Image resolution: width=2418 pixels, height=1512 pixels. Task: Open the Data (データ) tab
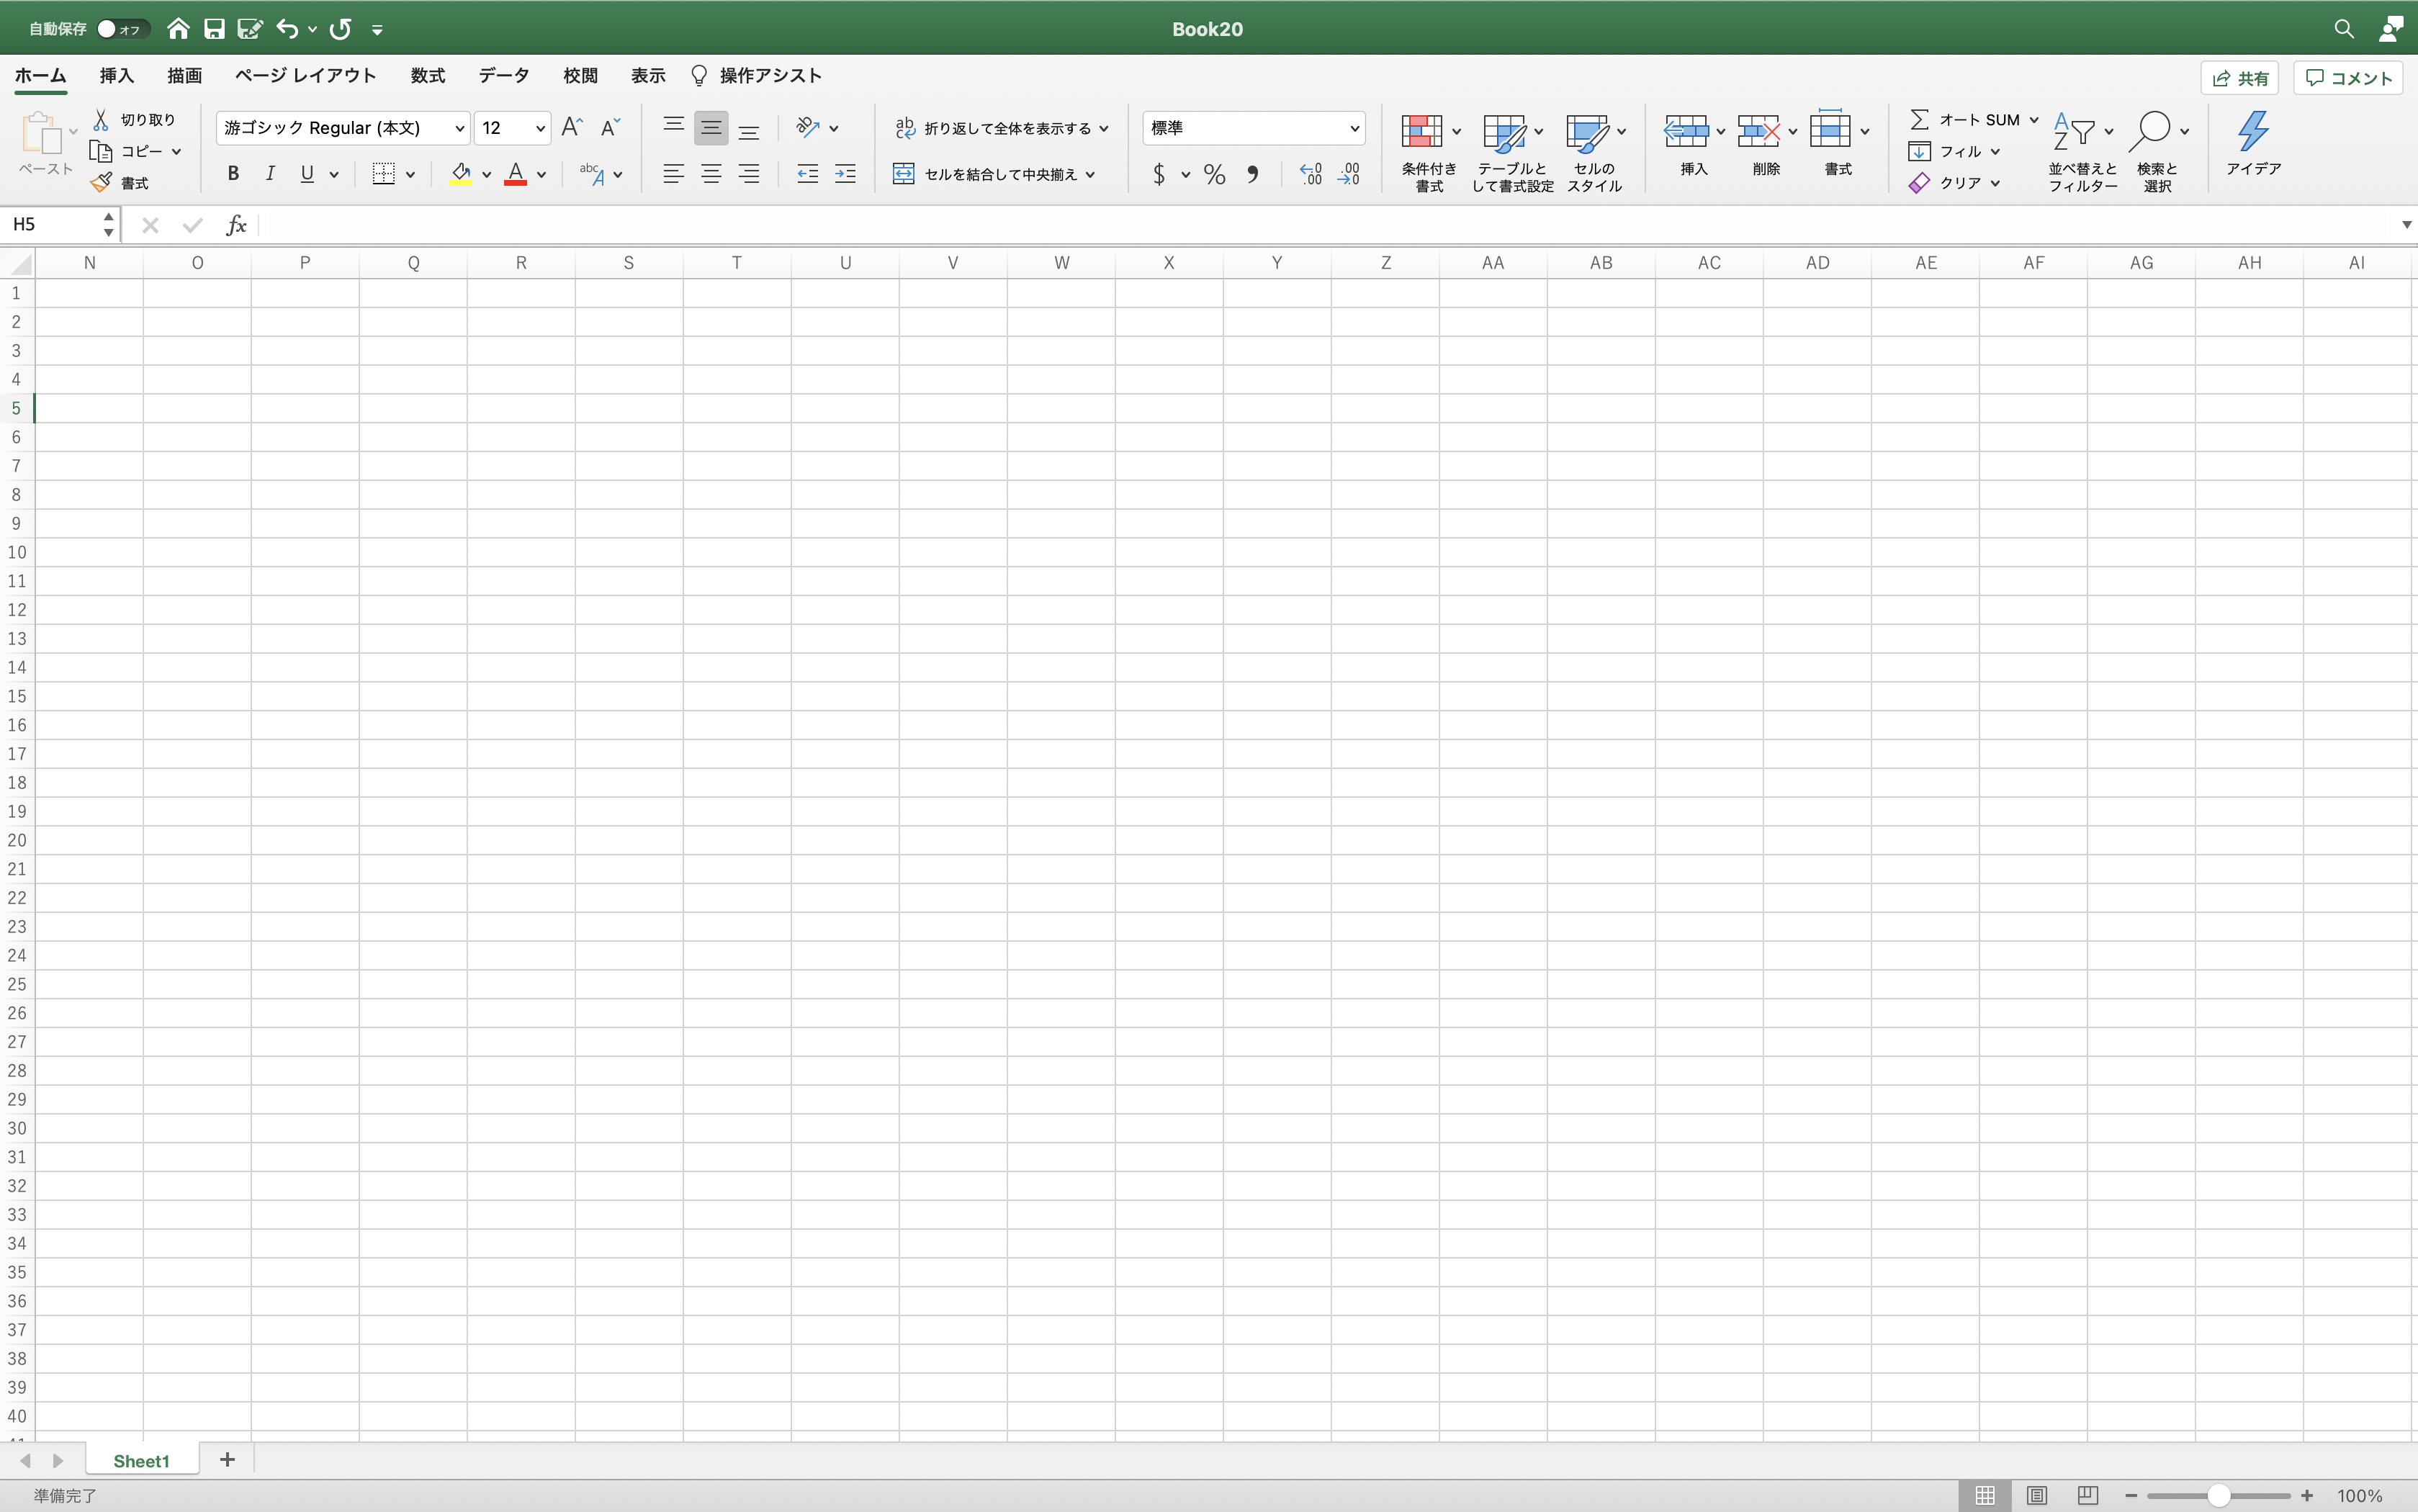(503, 76)
